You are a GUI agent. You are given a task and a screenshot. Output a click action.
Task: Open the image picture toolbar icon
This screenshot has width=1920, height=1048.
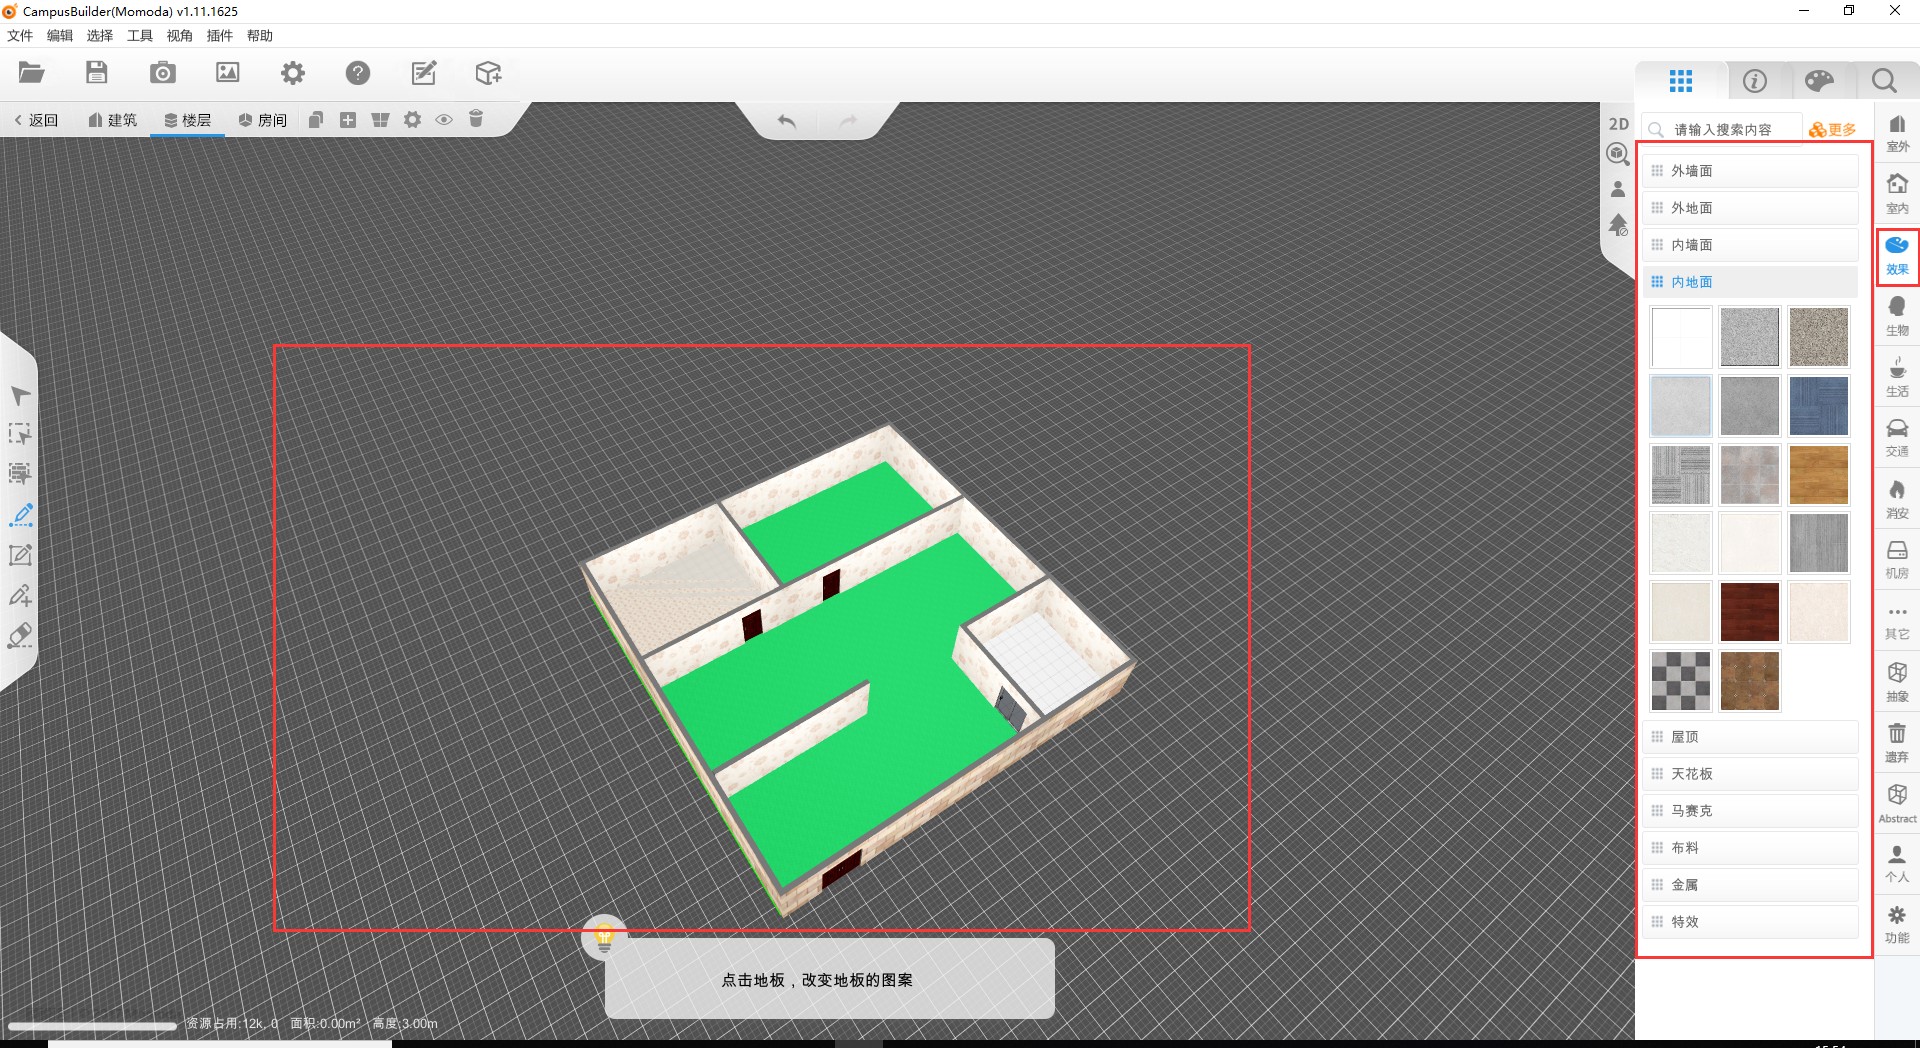point(228,73)
